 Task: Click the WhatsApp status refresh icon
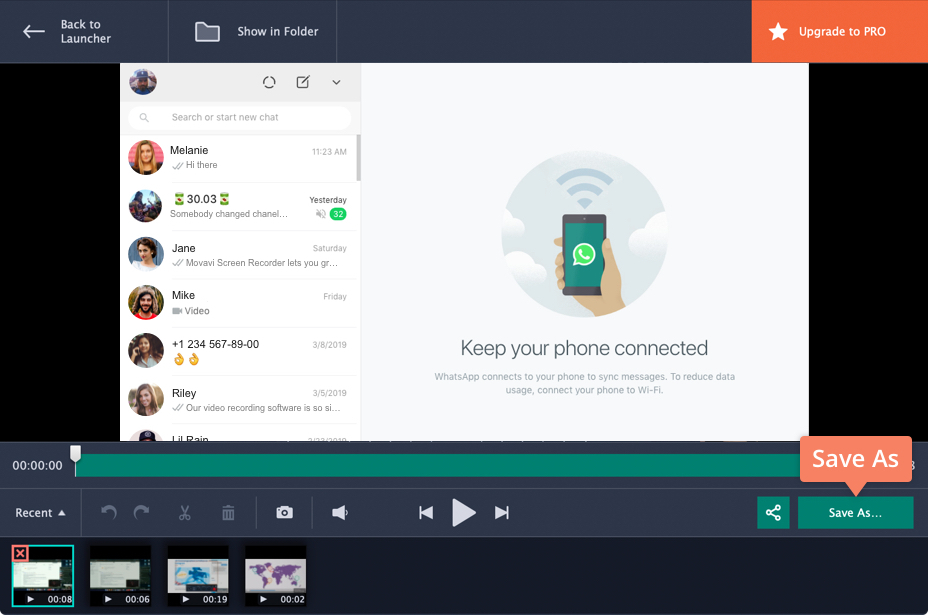(269, 82)
